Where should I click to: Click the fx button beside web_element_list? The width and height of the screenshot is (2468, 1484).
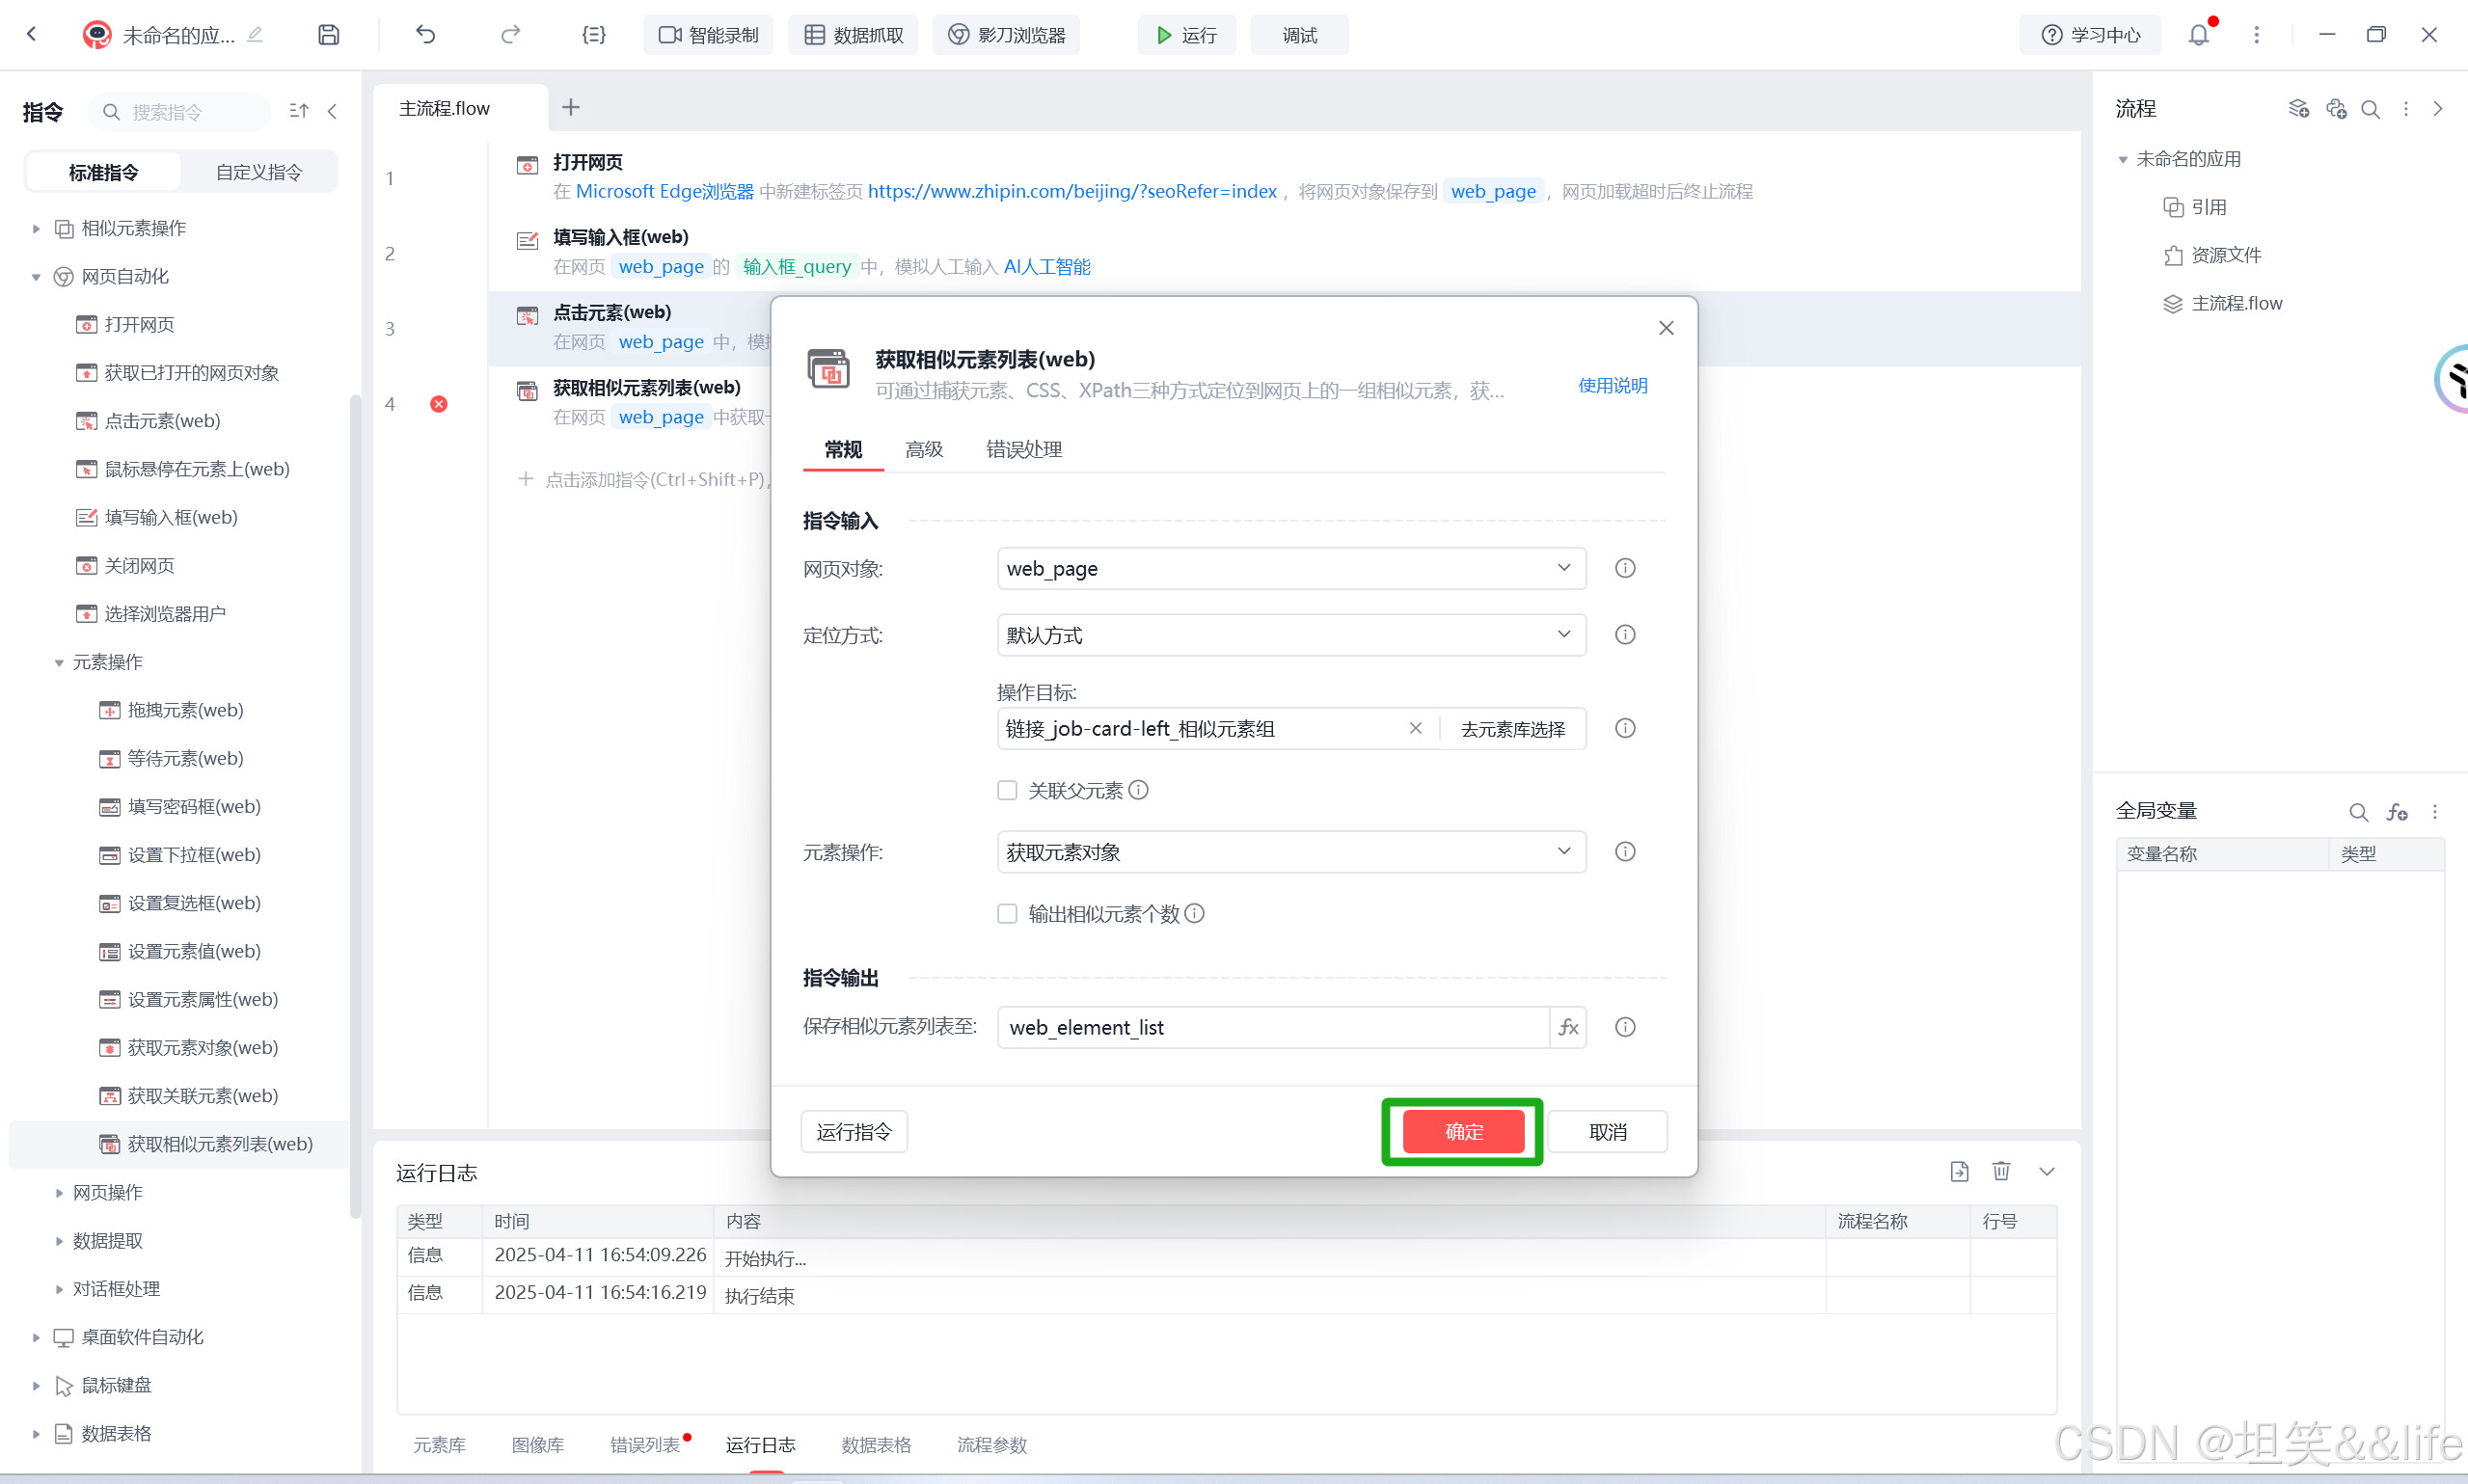tap(1568, 1027)
